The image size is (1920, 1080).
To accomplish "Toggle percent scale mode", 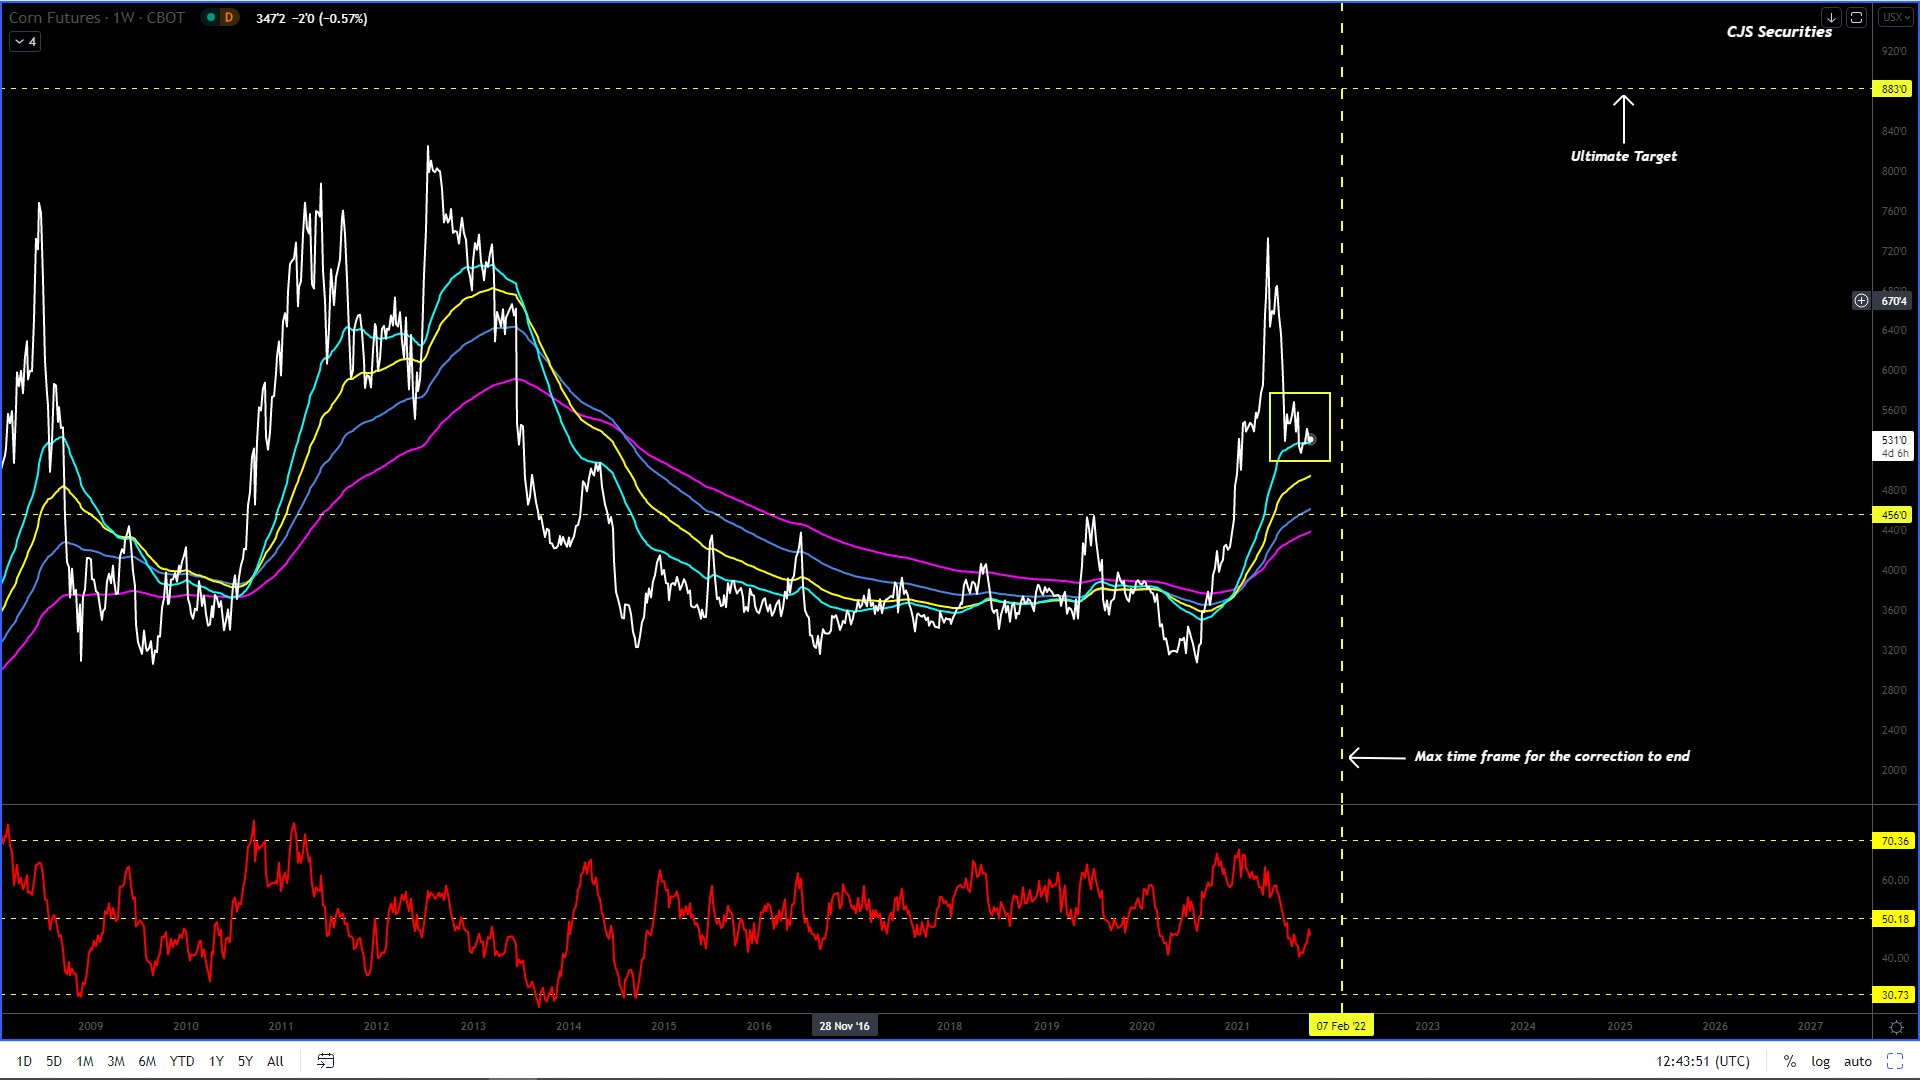I will tap(1790, 1061).
